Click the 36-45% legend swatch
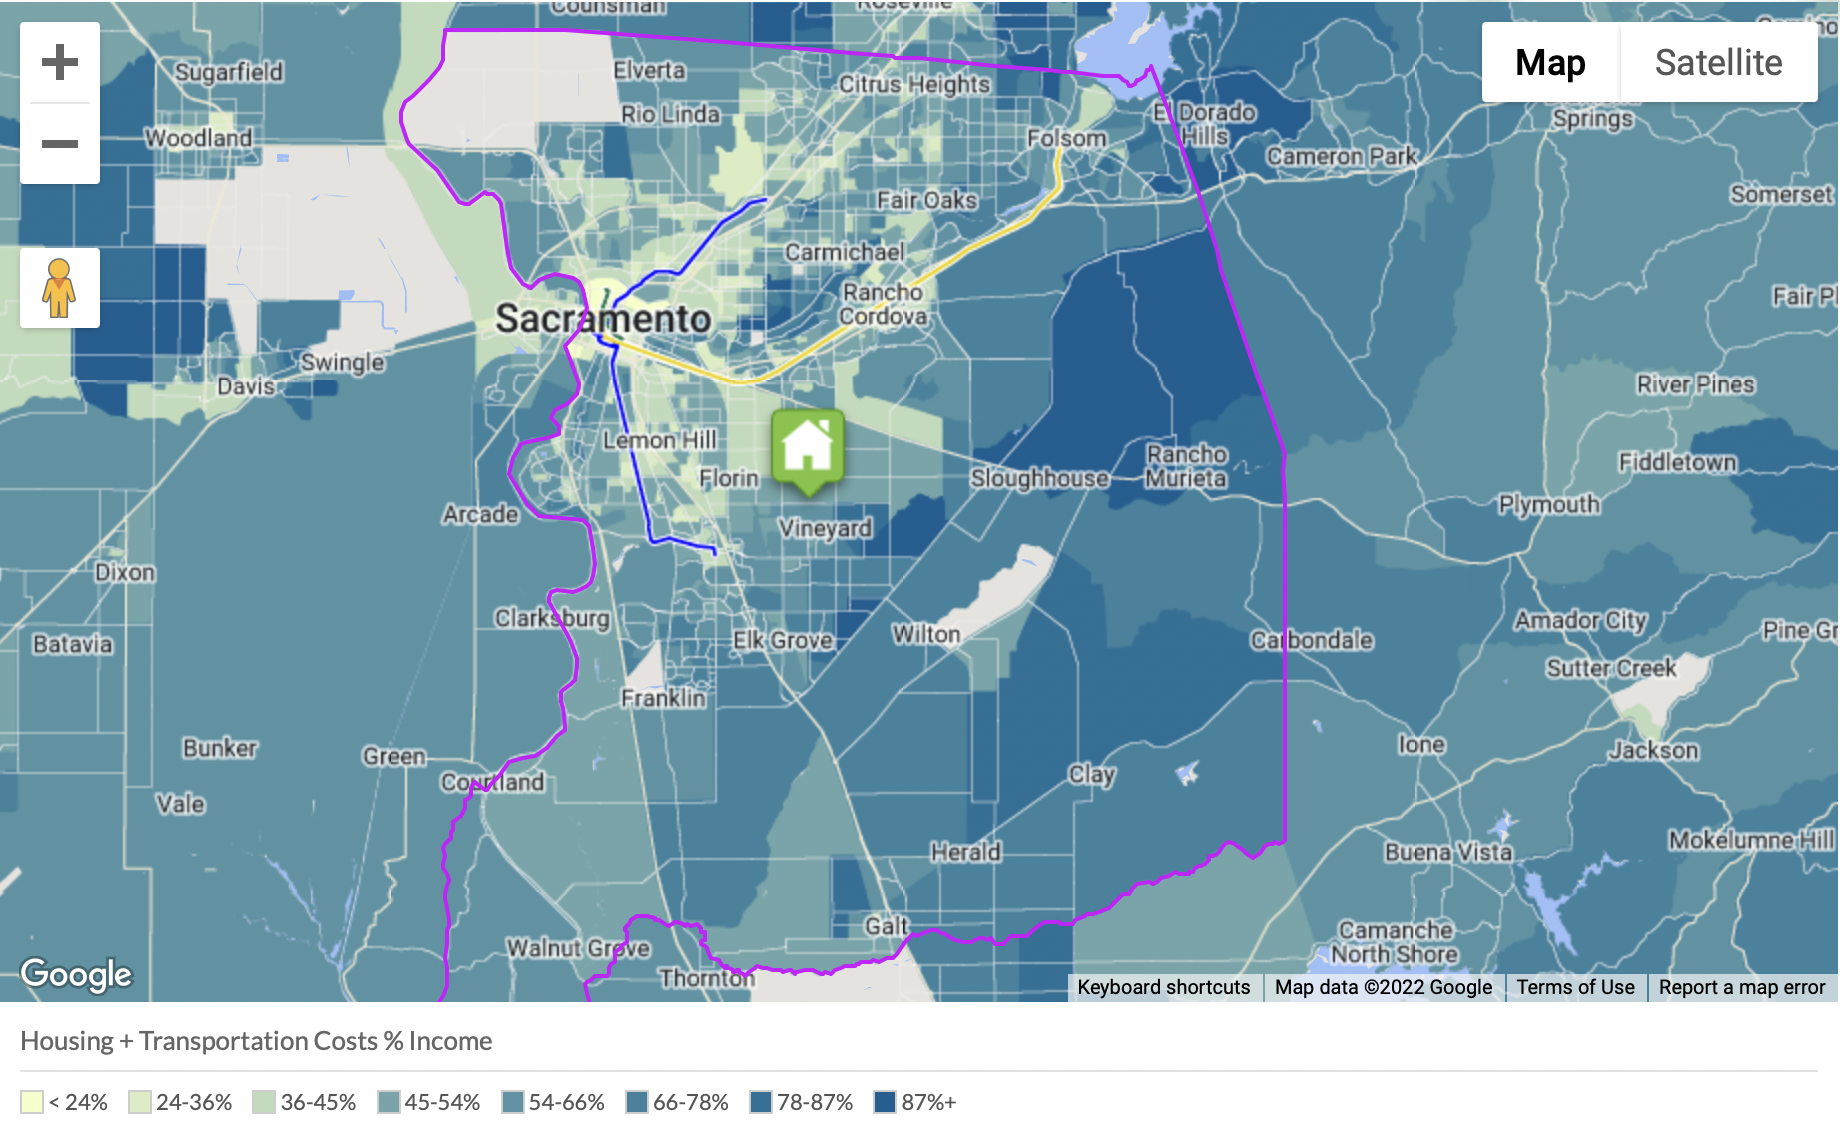 tap(264, 1102)
